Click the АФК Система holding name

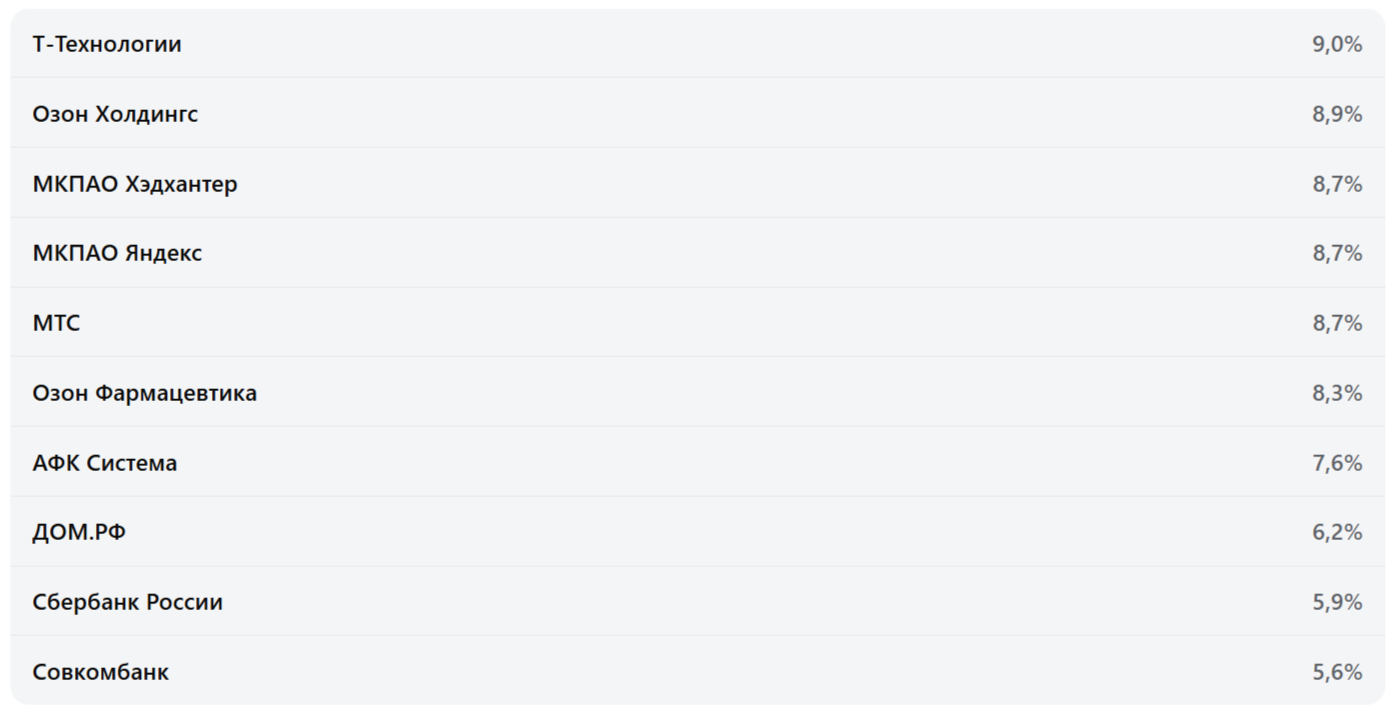pos(105,463)
